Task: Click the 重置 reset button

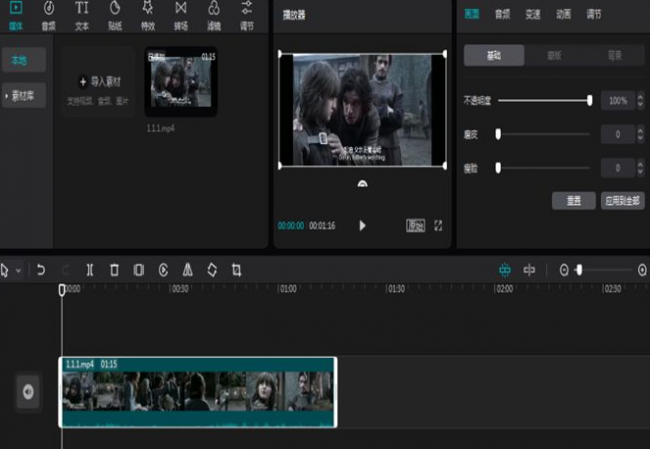Action: (x=574, y=201)
